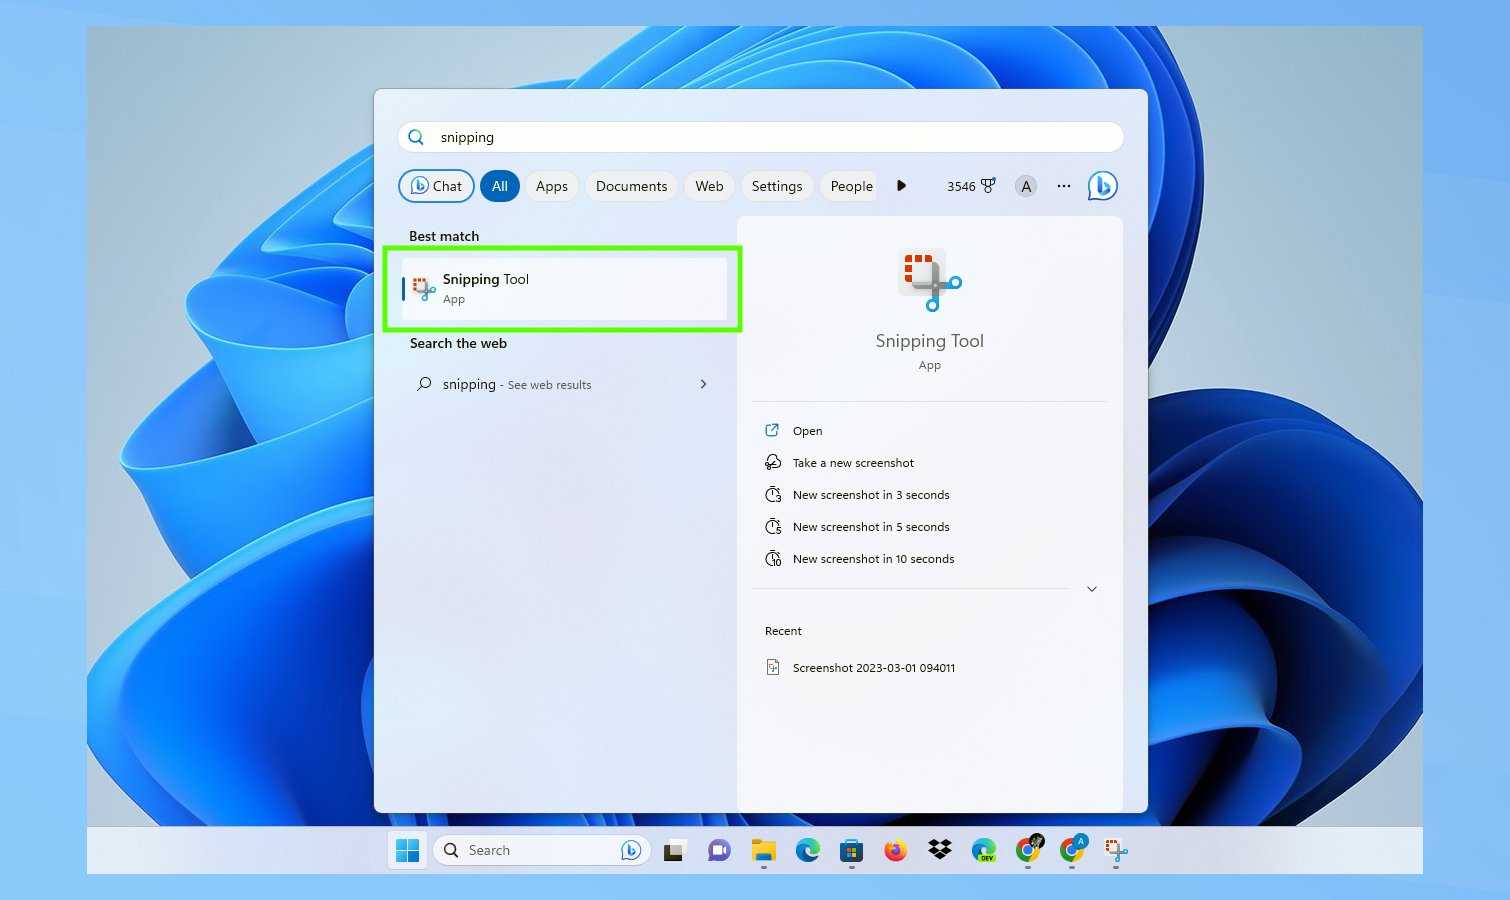
Task: Open recent Screenshot 2023-03-01 094011
Action: 873,668
